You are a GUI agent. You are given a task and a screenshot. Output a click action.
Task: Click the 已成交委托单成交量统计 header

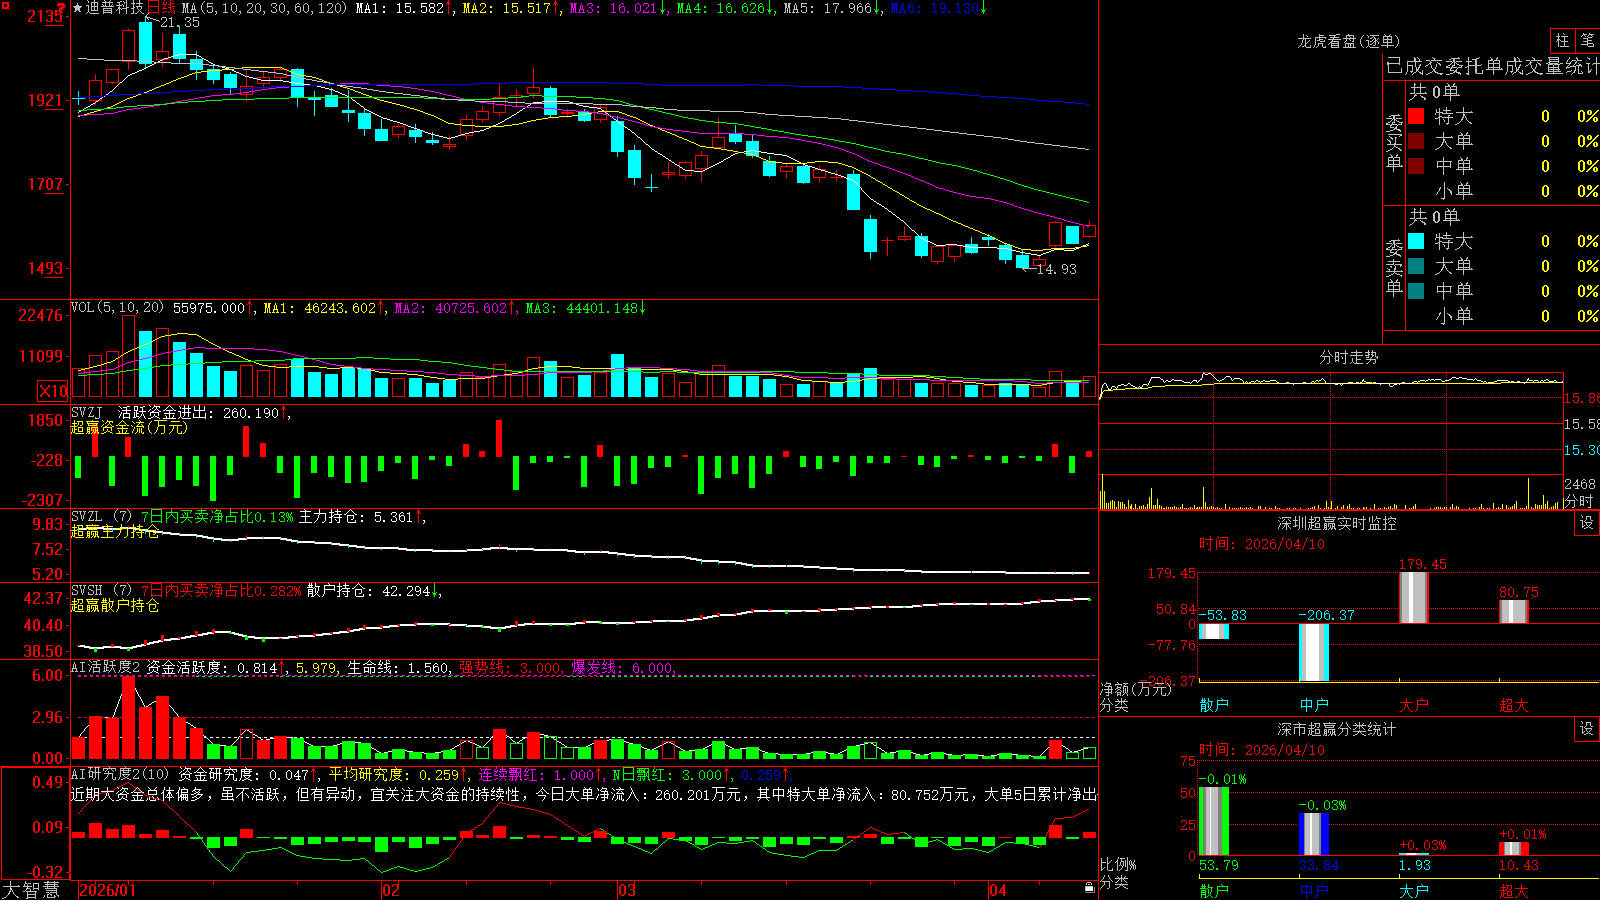[1492, 66]
